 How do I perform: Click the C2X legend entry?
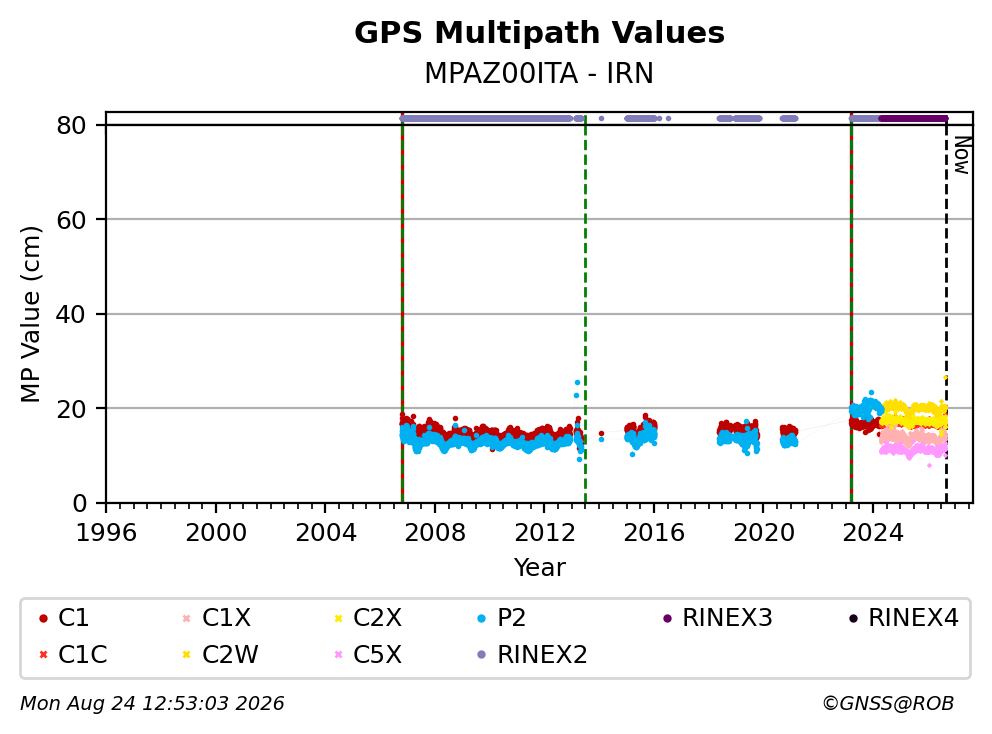point(367,618)
